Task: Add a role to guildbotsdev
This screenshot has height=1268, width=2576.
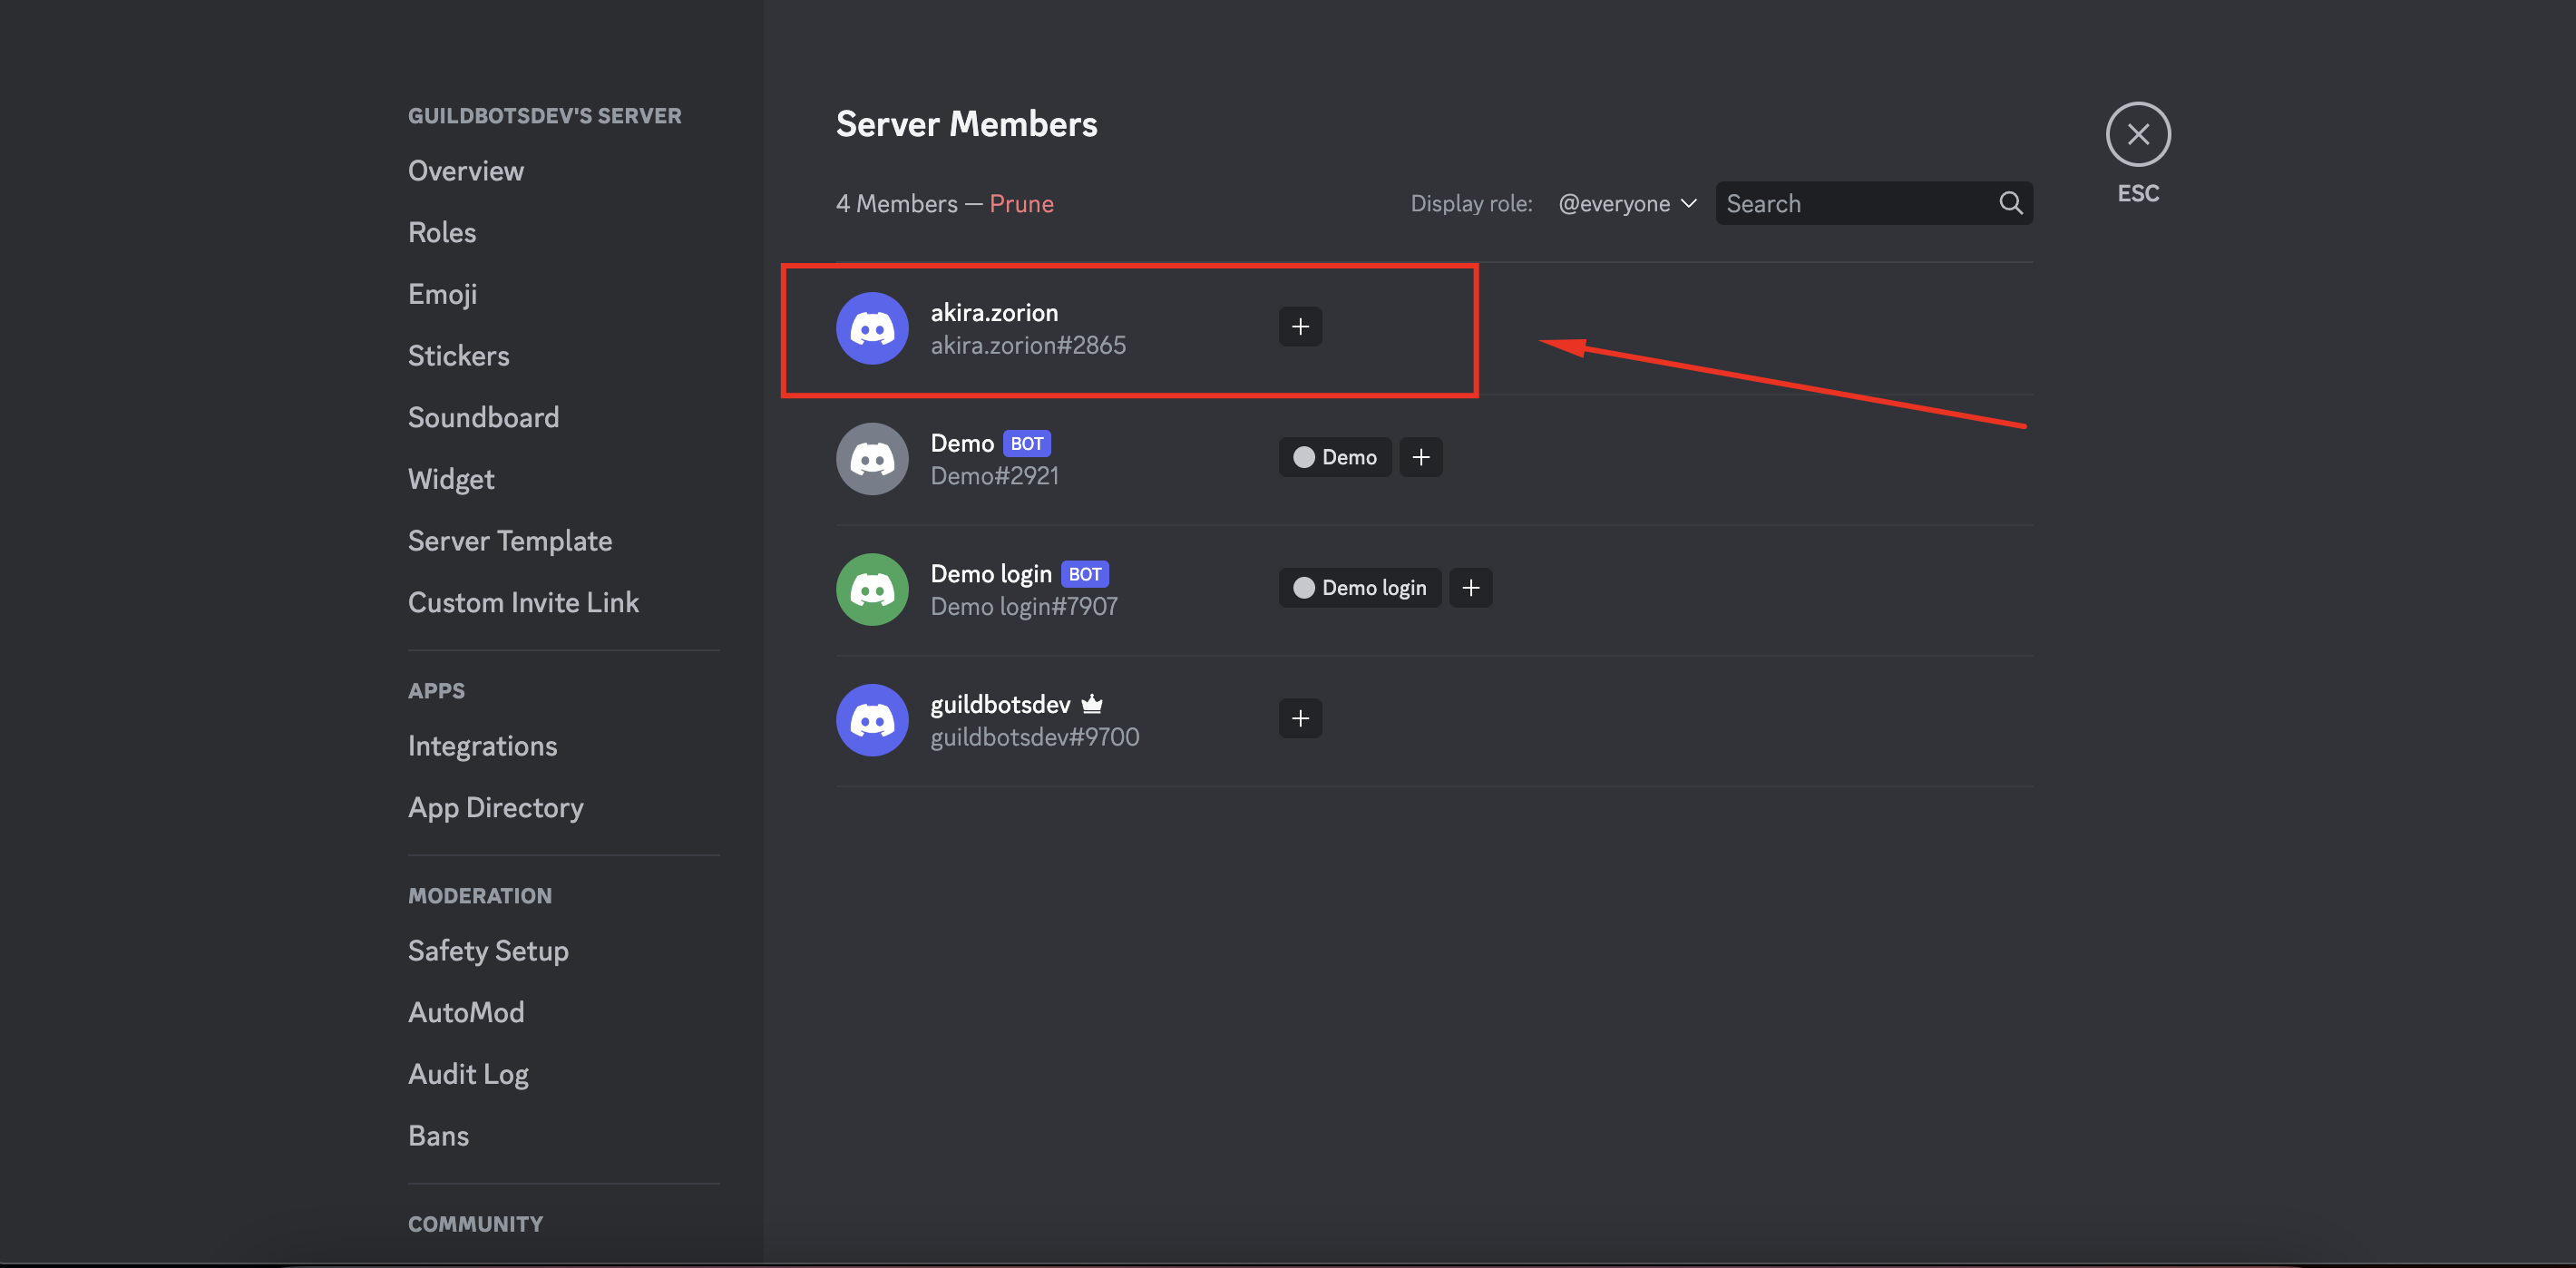Action: click(x=1300, y=718)
